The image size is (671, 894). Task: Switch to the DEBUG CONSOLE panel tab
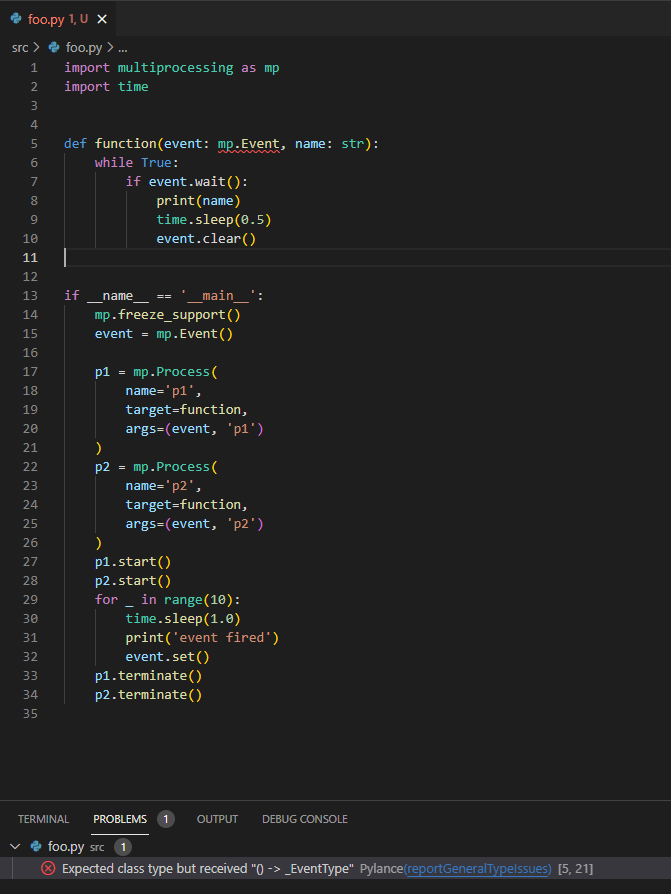tap(305, 819)
